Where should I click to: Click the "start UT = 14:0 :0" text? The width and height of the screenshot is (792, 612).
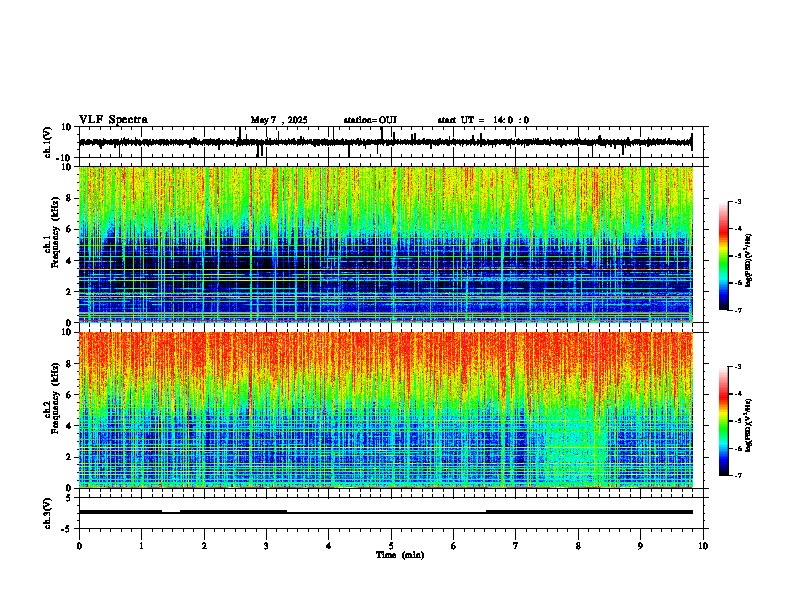pos(483,120)
